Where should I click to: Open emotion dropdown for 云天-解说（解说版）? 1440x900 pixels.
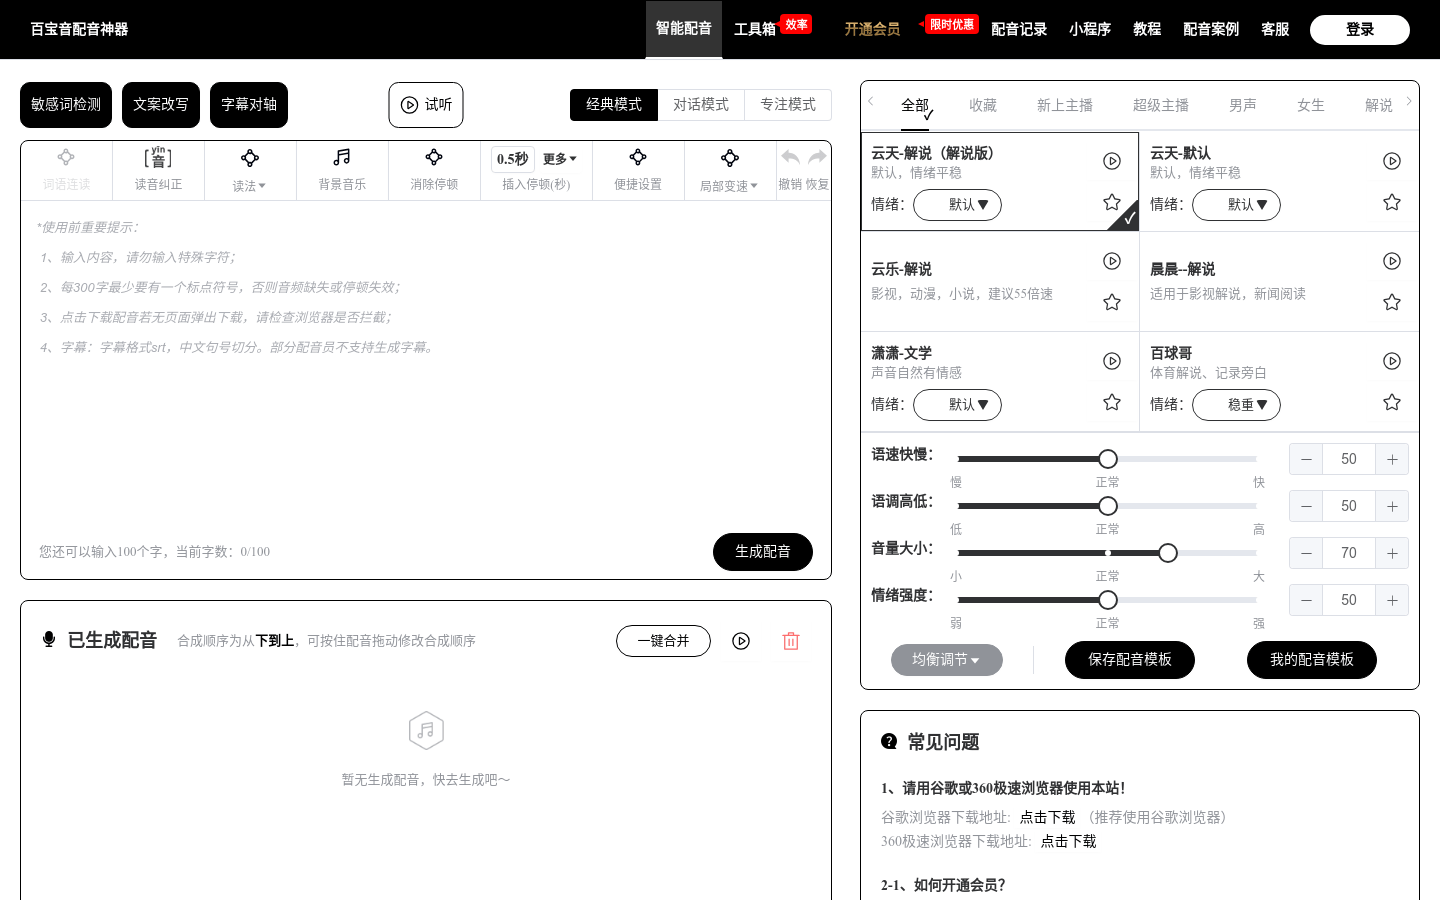coord(957,205)
